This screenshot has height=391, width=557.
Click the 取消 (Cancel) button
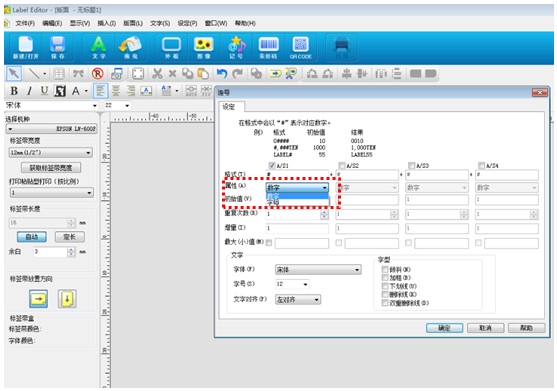pyautogui.click(x=485, y=328)
